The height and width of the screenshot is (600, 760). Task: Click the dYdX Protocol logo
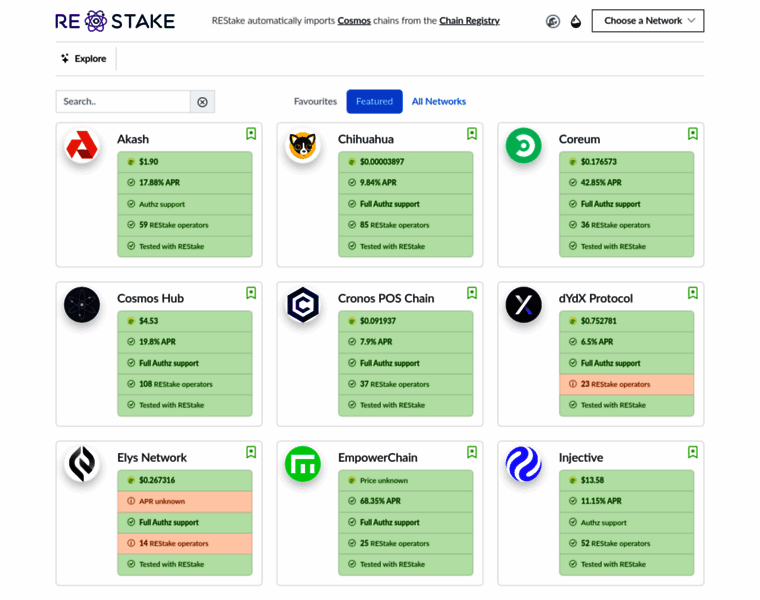pos(523,305)
